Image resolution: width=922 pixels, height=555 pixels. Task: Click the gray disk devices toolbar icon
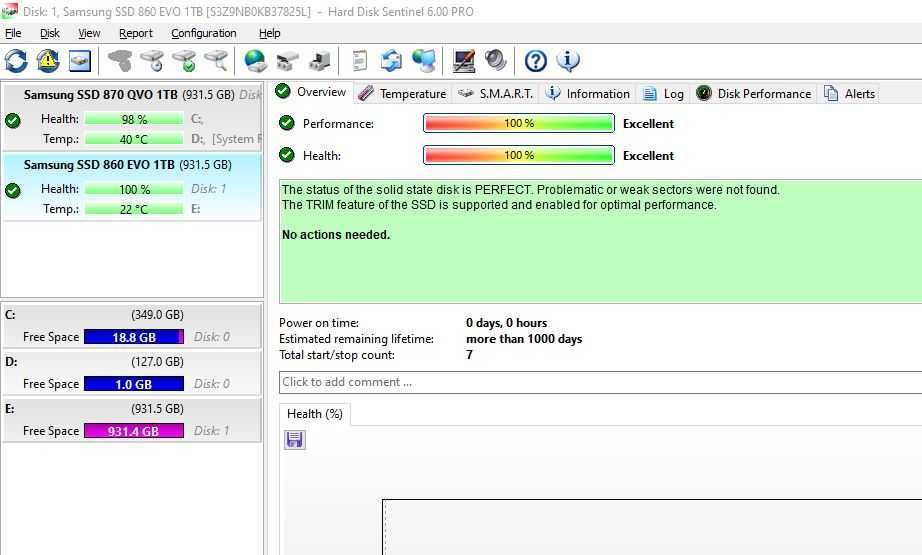click(288, 61)
